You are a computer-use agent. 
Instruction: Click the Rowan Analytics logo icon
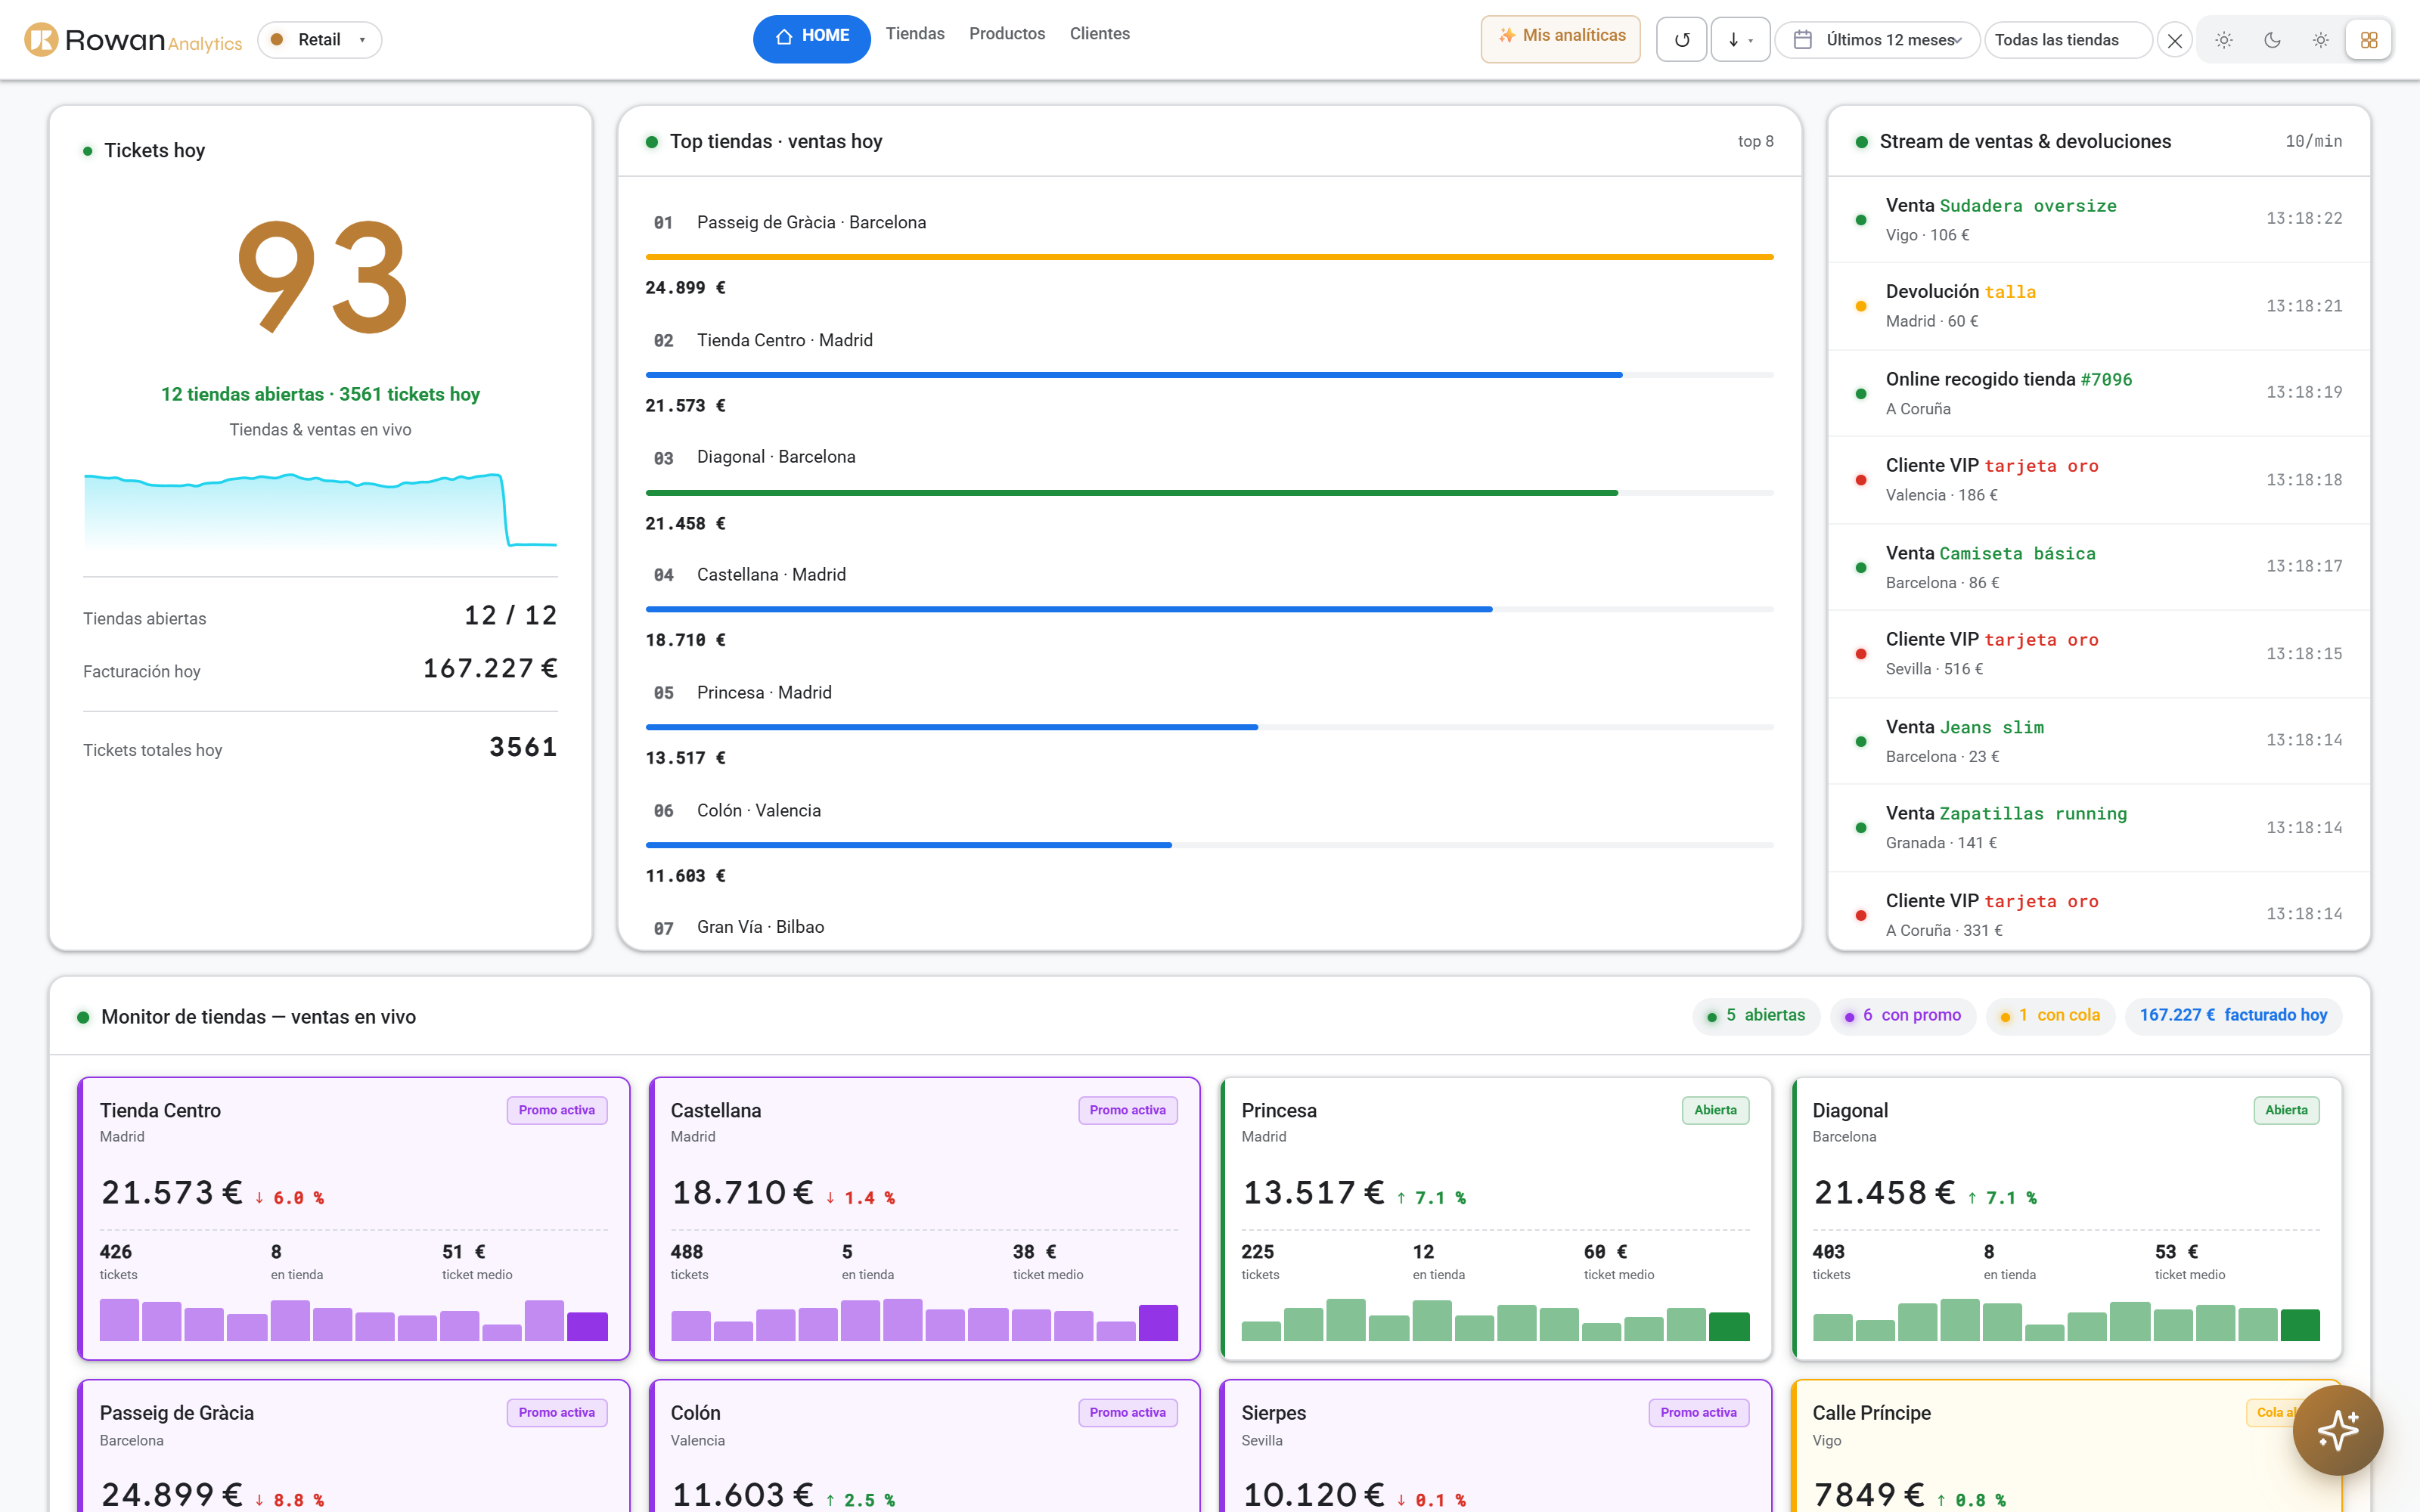41,40
